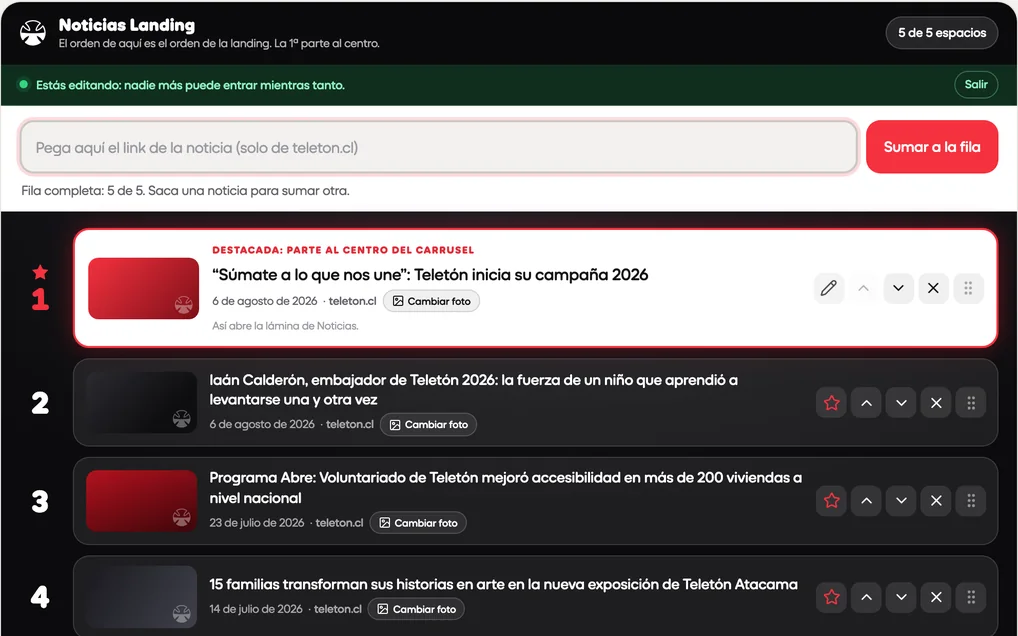
Task: Click 'Fila completa: 5 de 5' message
Action: (185, 191)
